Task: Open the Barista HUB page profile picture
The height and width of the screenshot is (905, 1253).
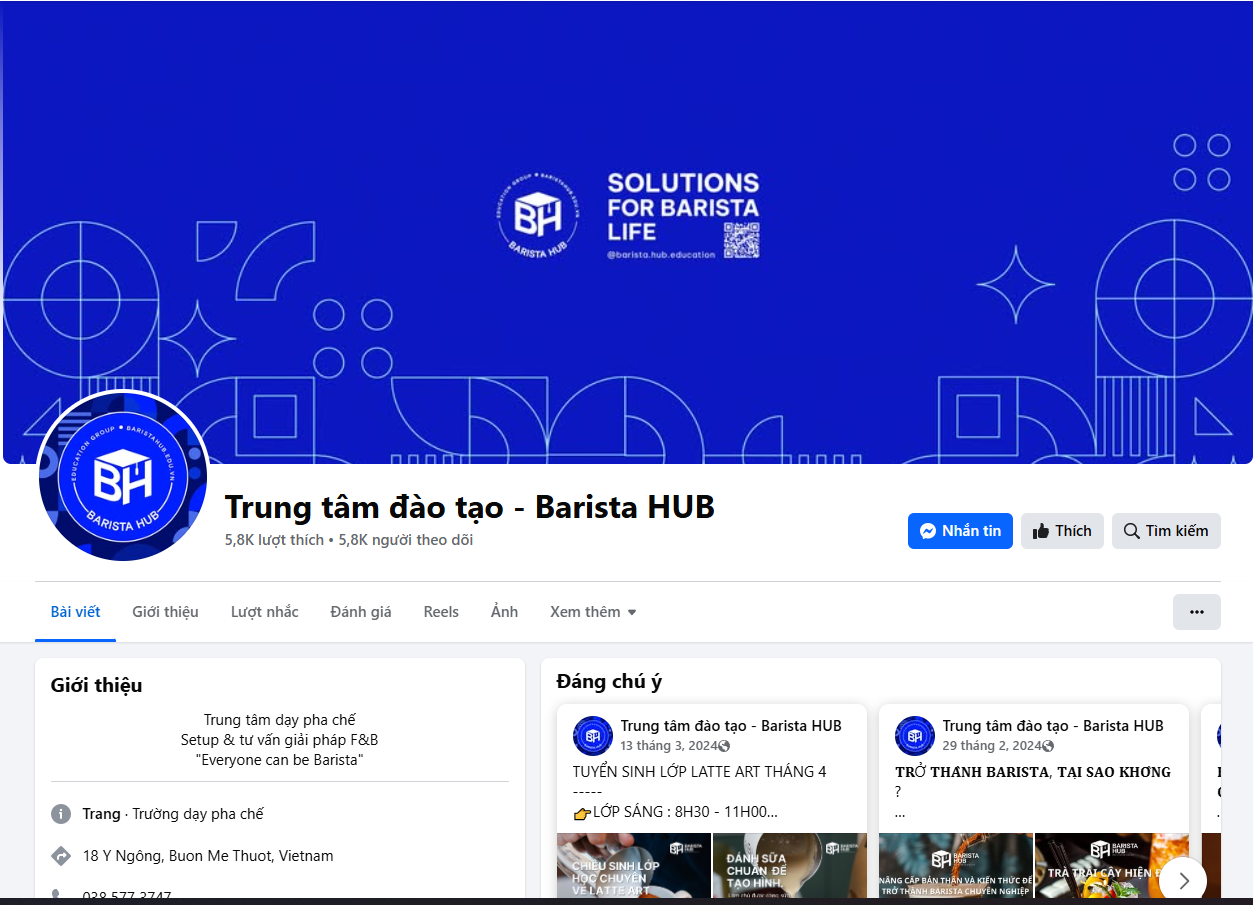Action: tap(123, 476)
